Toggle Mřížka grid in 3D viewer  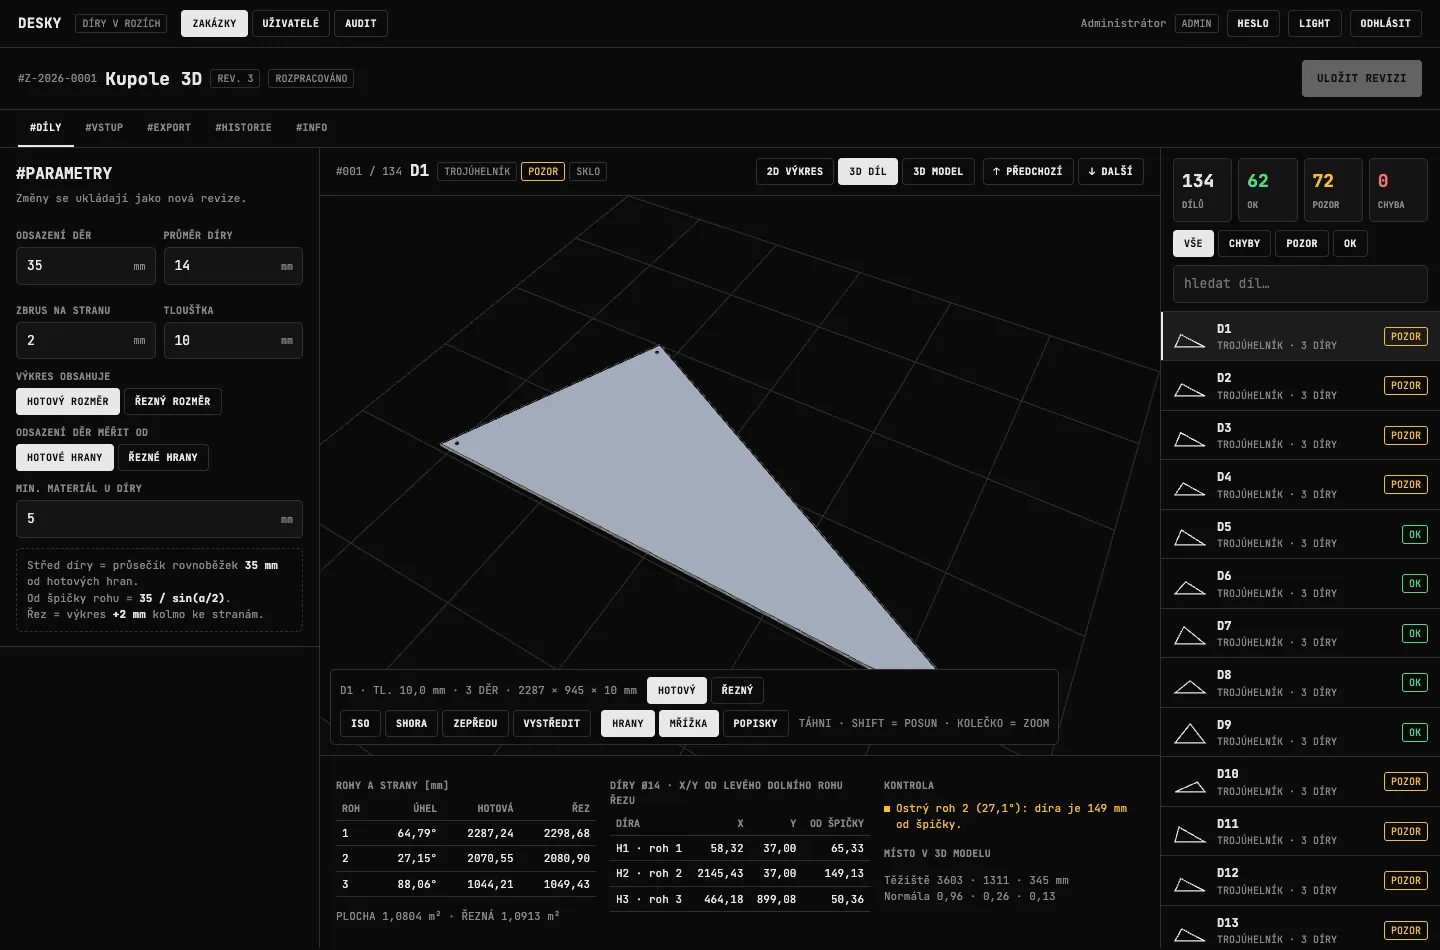(688, 723)
